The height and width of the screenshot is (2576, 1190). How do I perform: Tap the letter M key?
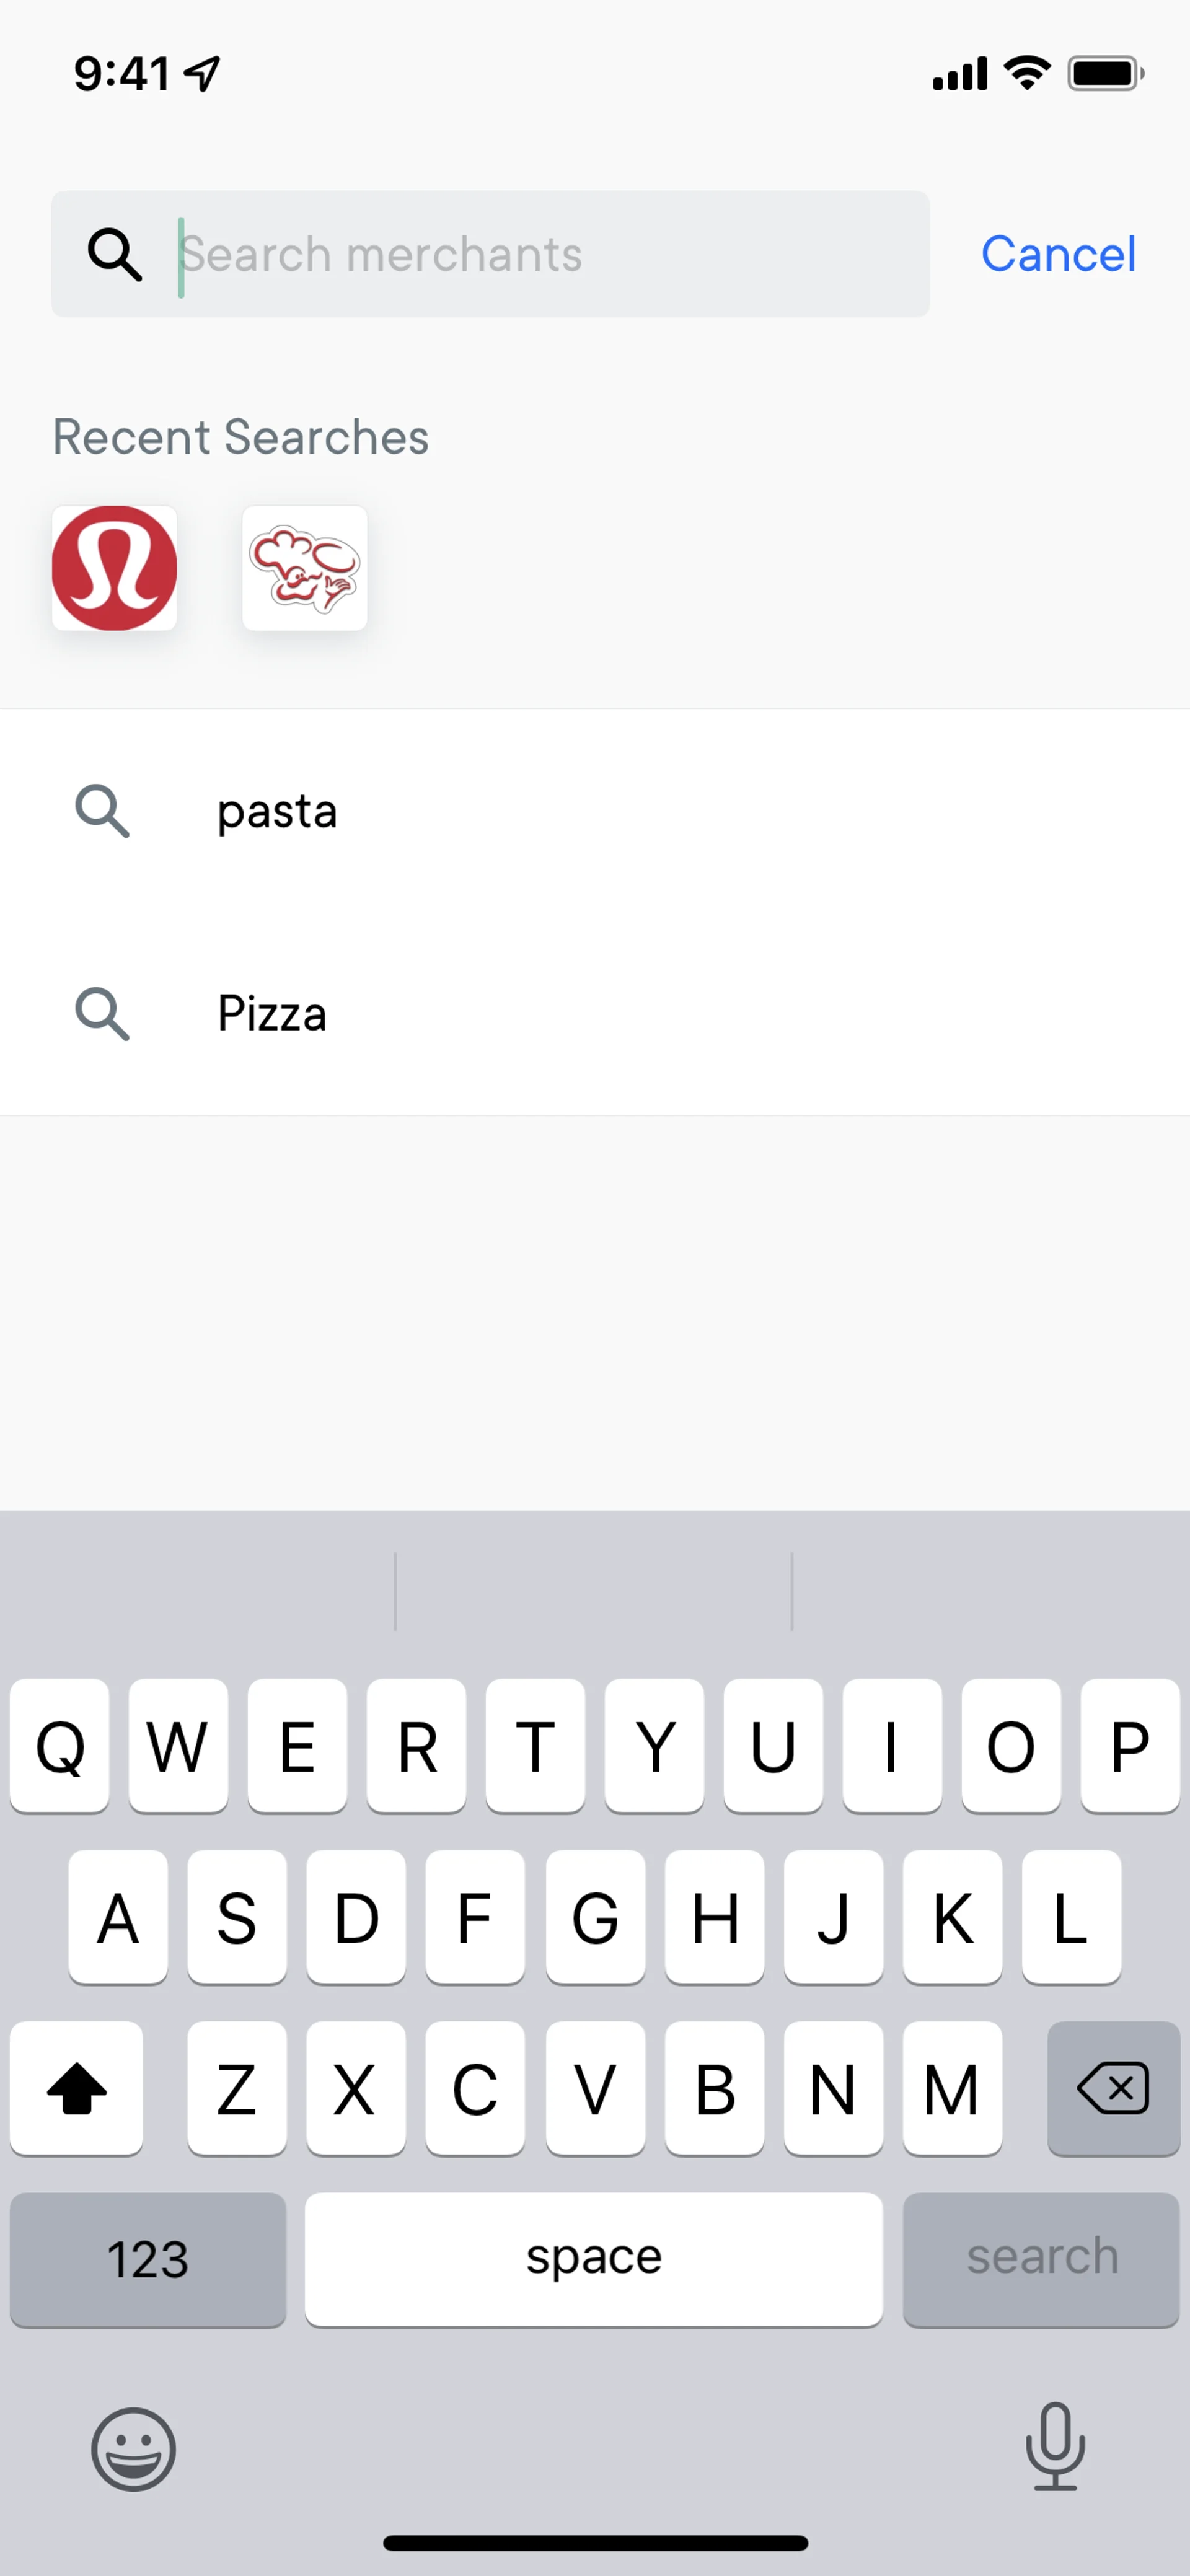pyautogui.click(x=952, y=2089)
